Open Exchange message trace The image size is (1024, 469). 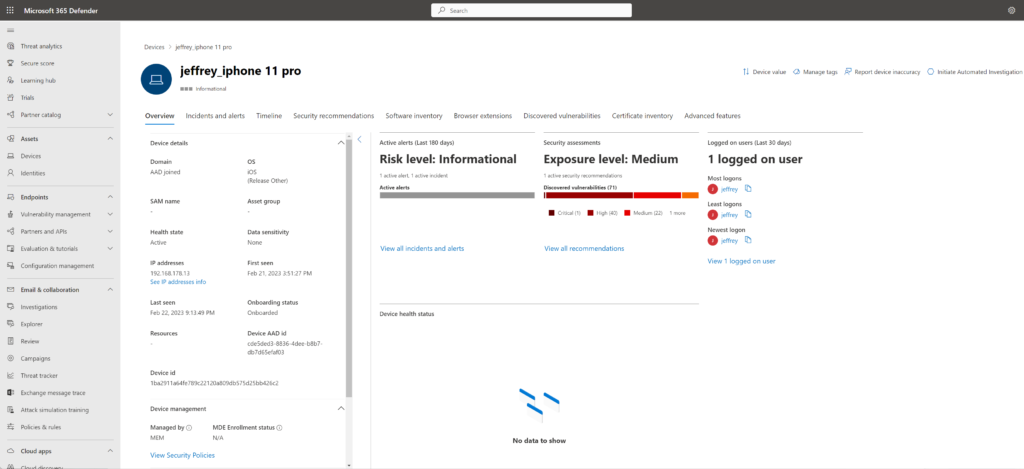tap(53, 393)
